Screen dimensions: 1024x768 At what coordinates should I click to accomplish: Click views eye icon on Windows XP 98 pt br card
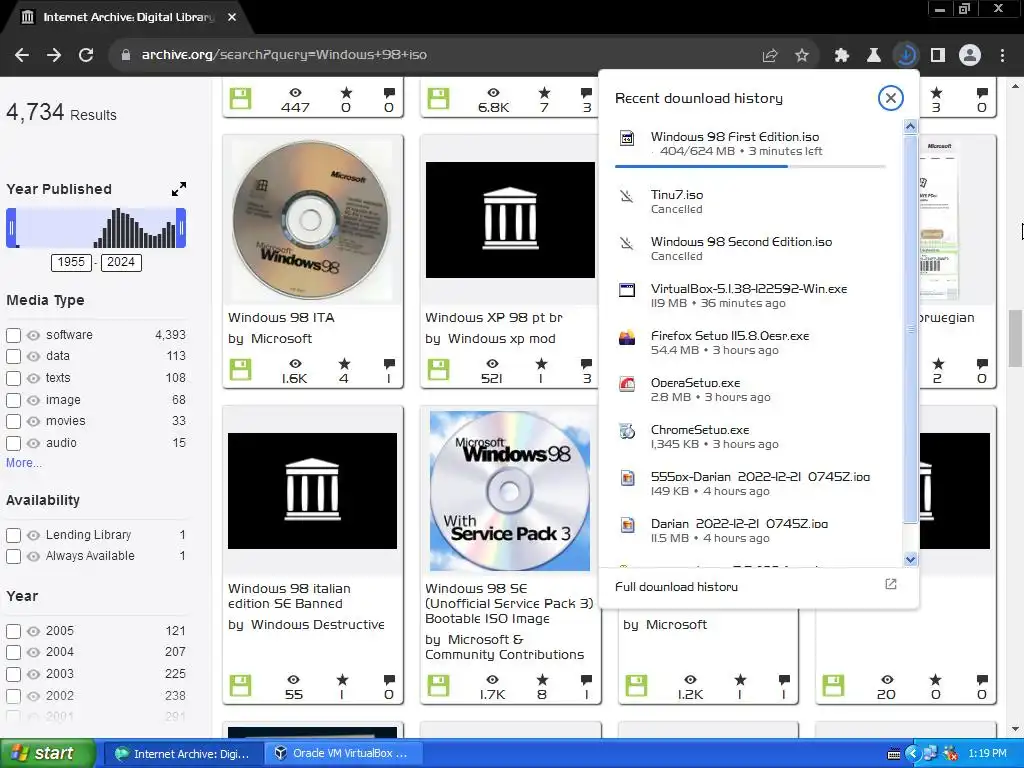(x=492, y=364)
